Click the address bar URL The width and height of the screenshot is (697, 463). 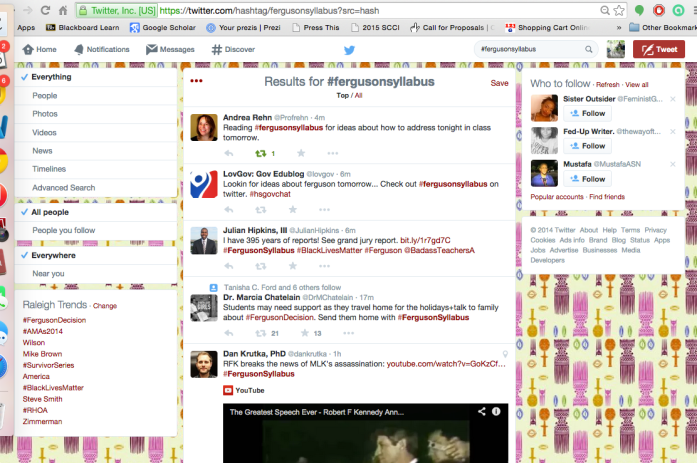(x=269, y=11)
